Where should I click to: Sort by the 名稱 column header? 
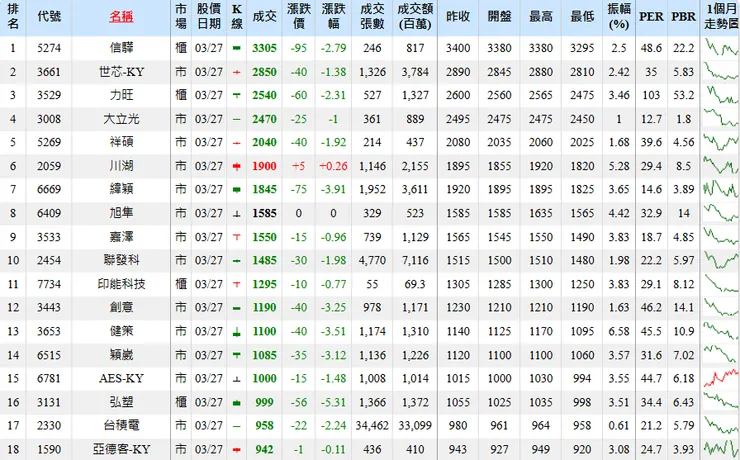(x=121, y=17)
